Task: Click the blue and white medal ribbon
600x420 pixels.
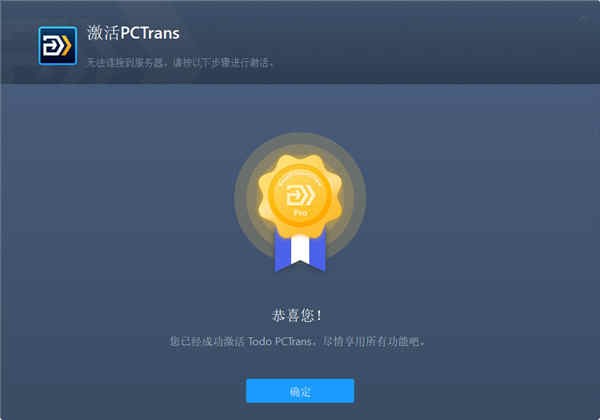Action: [300, 251]
